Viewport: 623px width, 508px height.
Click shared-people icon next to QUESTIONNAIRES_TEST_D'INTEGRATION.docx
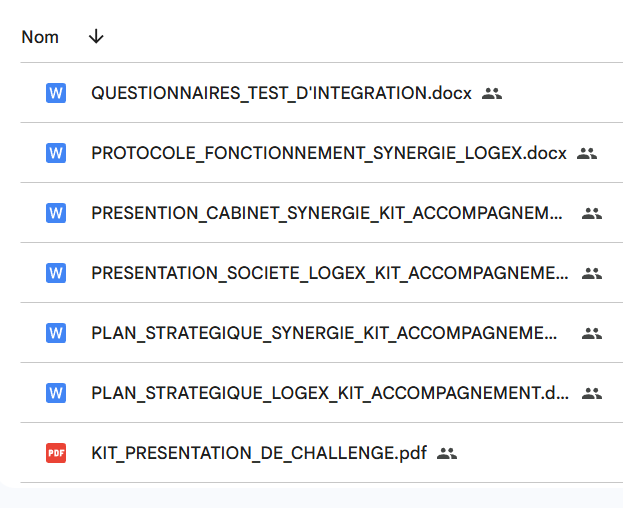(491, 93)
